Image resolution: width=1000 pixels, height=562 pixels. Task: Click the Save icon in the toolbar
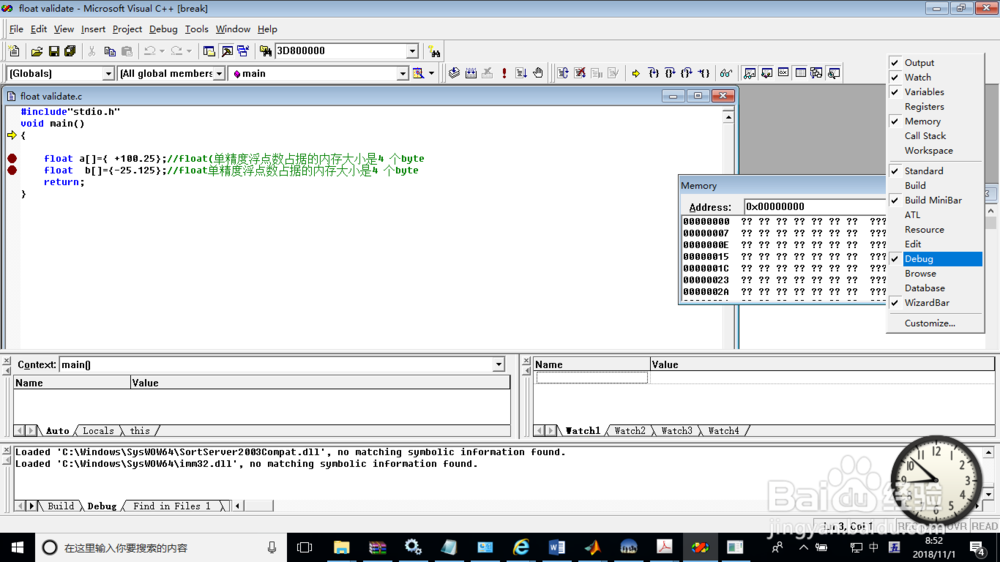pyautogui.click(x=54, y=51)
